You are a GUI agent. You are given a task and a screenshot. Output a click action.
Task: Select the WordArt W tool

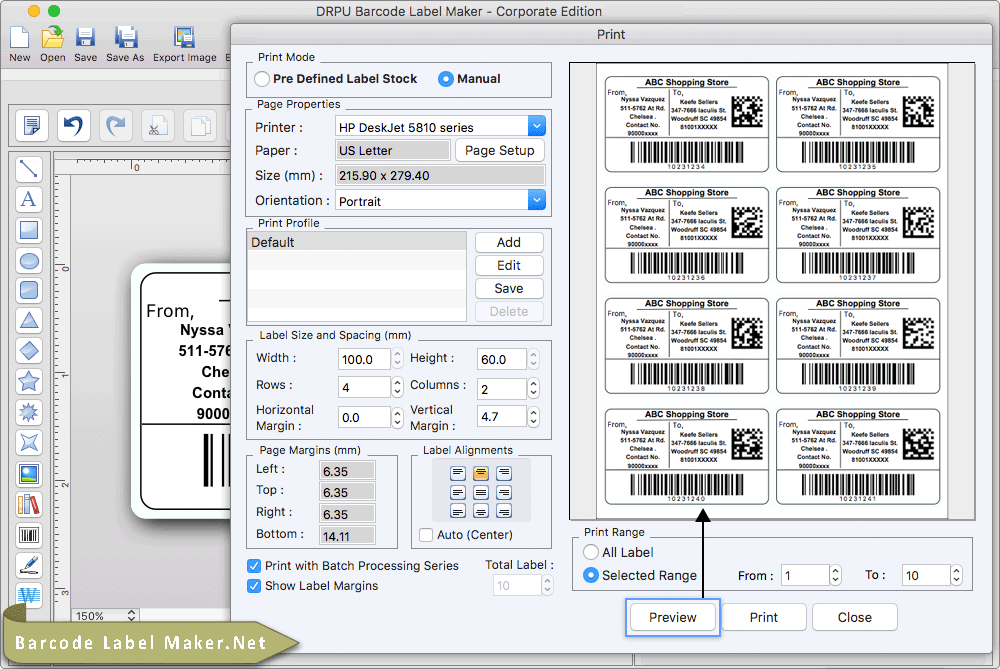(x=29, y=595)
